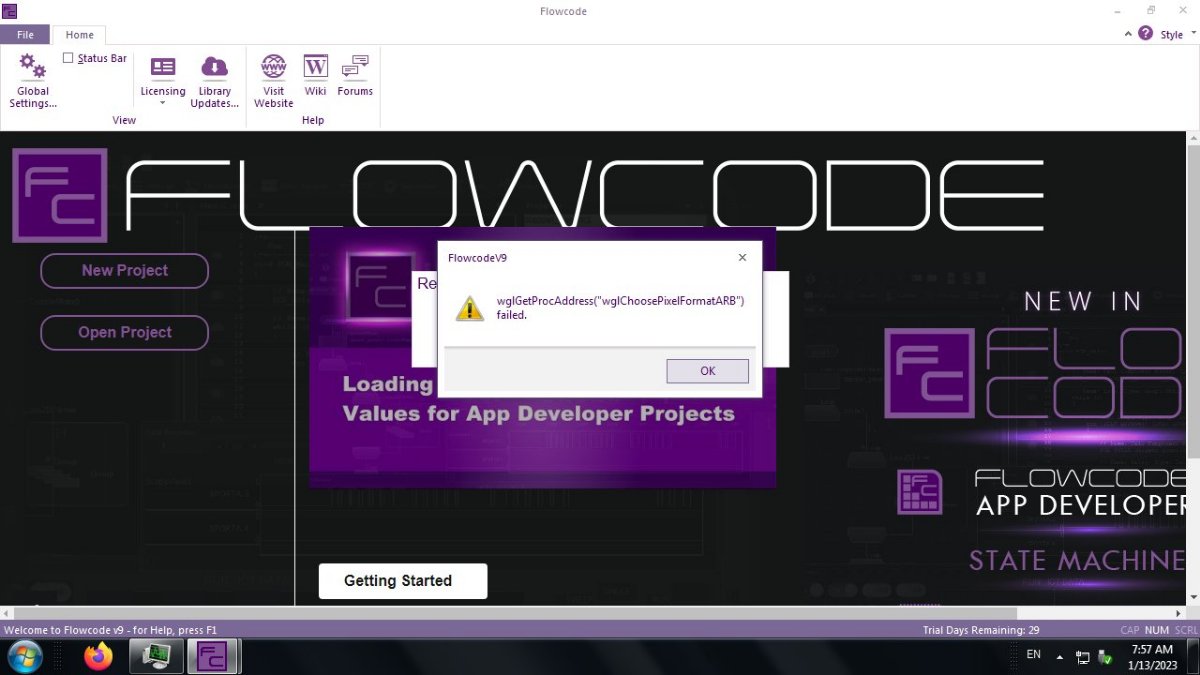Expand the Licensing dropdown arrow
This screenshot has height=675, width=1200.
[x=162, y=102]
